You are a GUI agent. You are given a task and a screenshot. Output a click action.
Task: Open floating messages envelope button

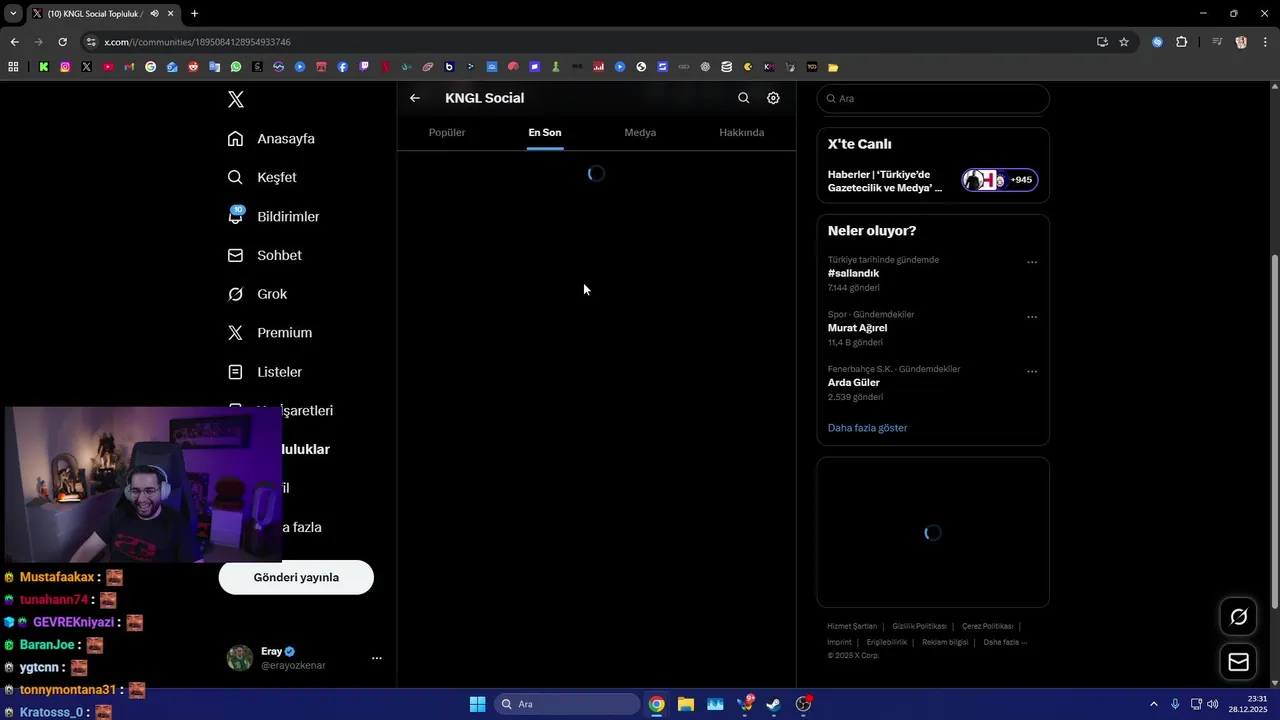click(x=1238, y=662)
